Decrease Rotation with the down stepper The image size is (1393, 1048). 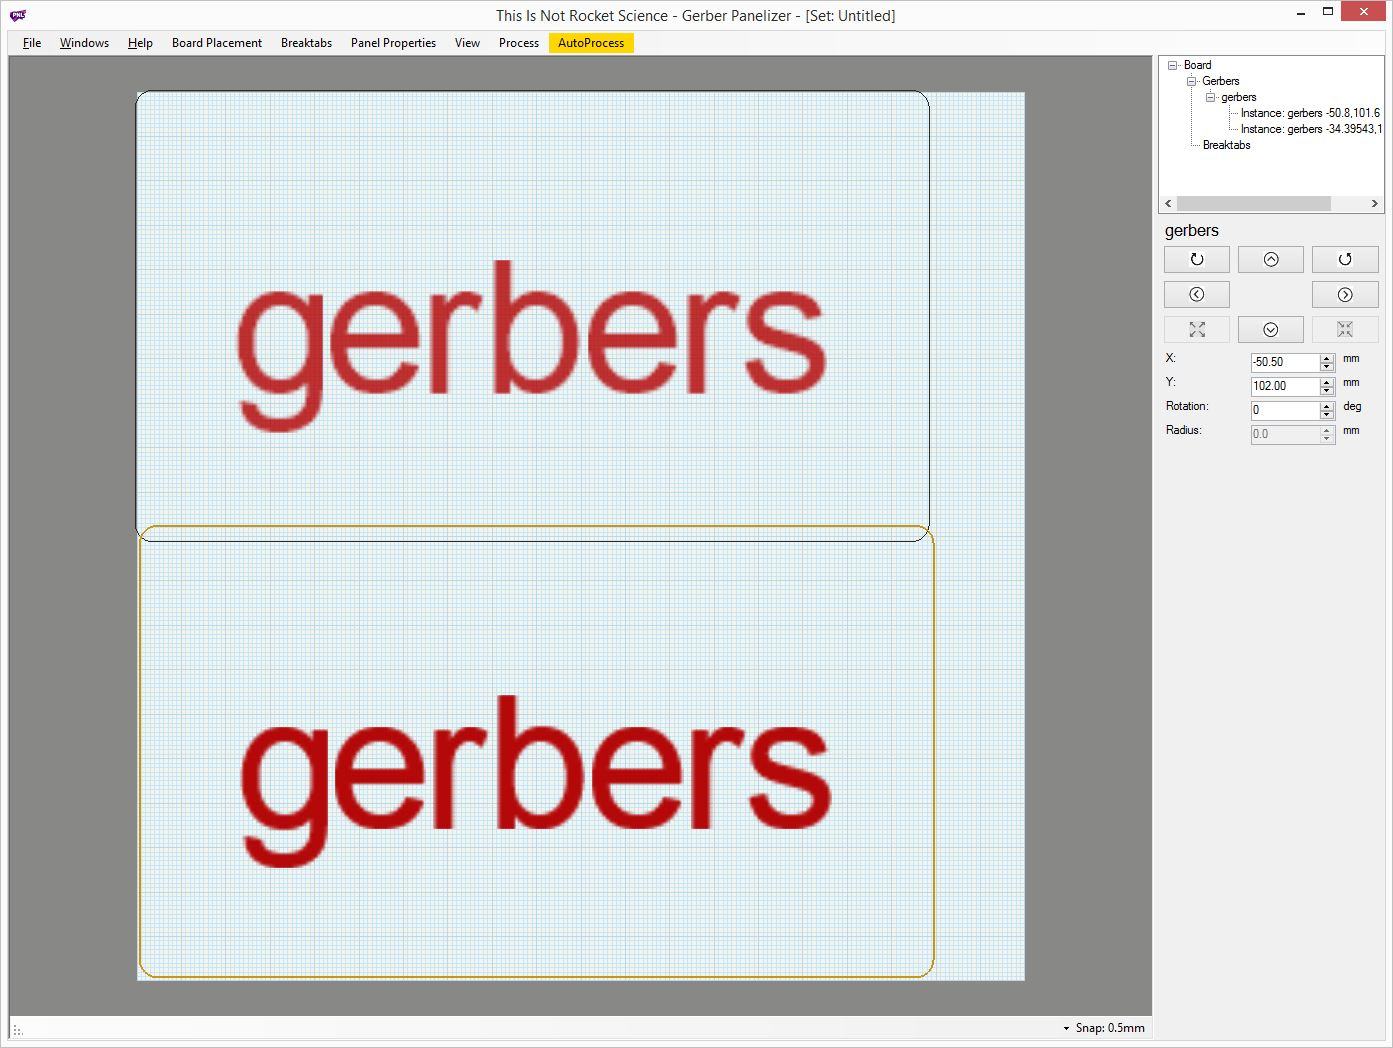(x=1327, y=415)
